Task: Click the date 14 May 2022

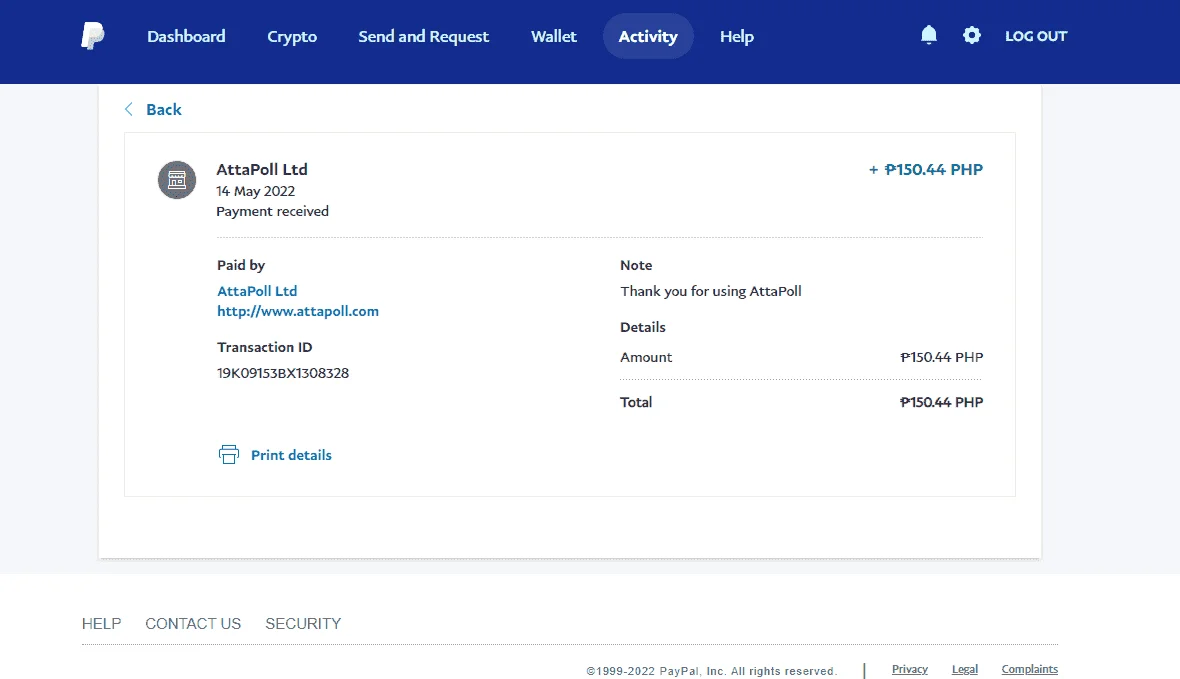Action: [256, 191]
